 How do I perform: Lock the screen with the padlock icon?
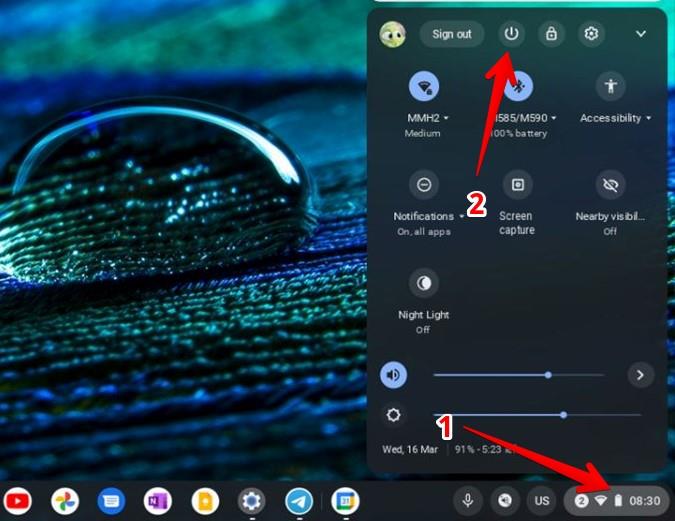point(551,34)
